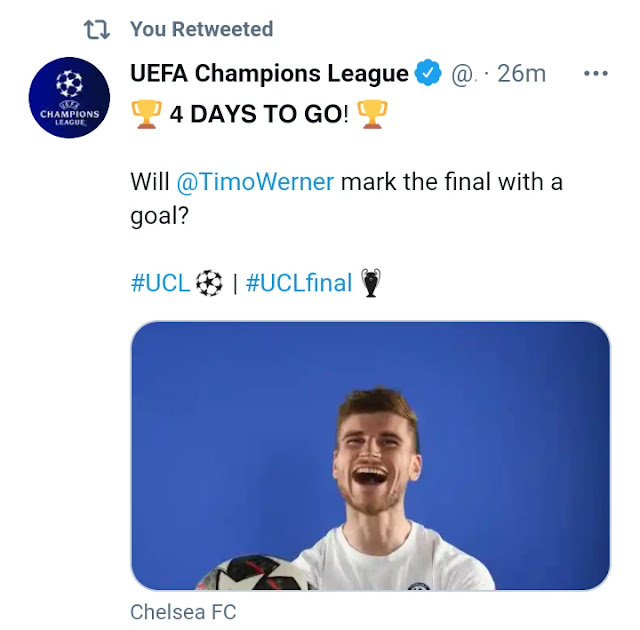The width and height of the screenshot is (640, 630).
Task: Open the UEFA Champions League profile avatar
Action: pyautogui.click(x=69, y=97)
